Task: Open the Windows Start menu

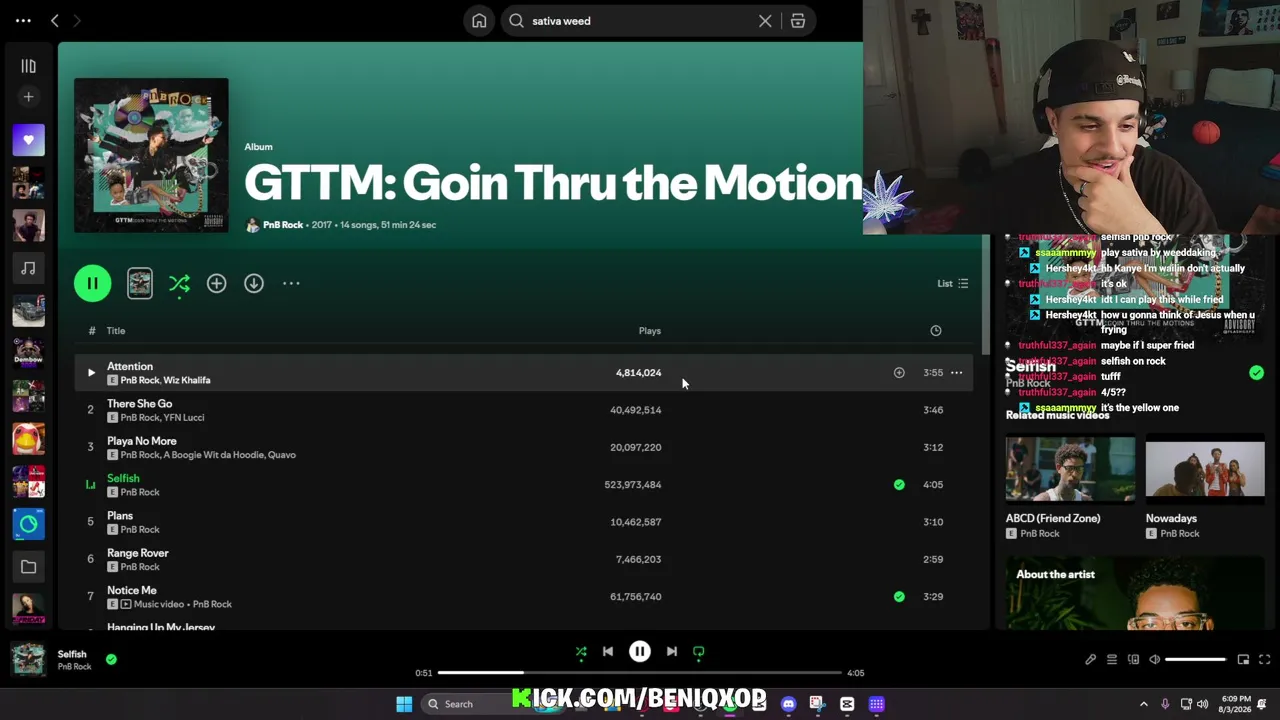Action: (404, 704)
